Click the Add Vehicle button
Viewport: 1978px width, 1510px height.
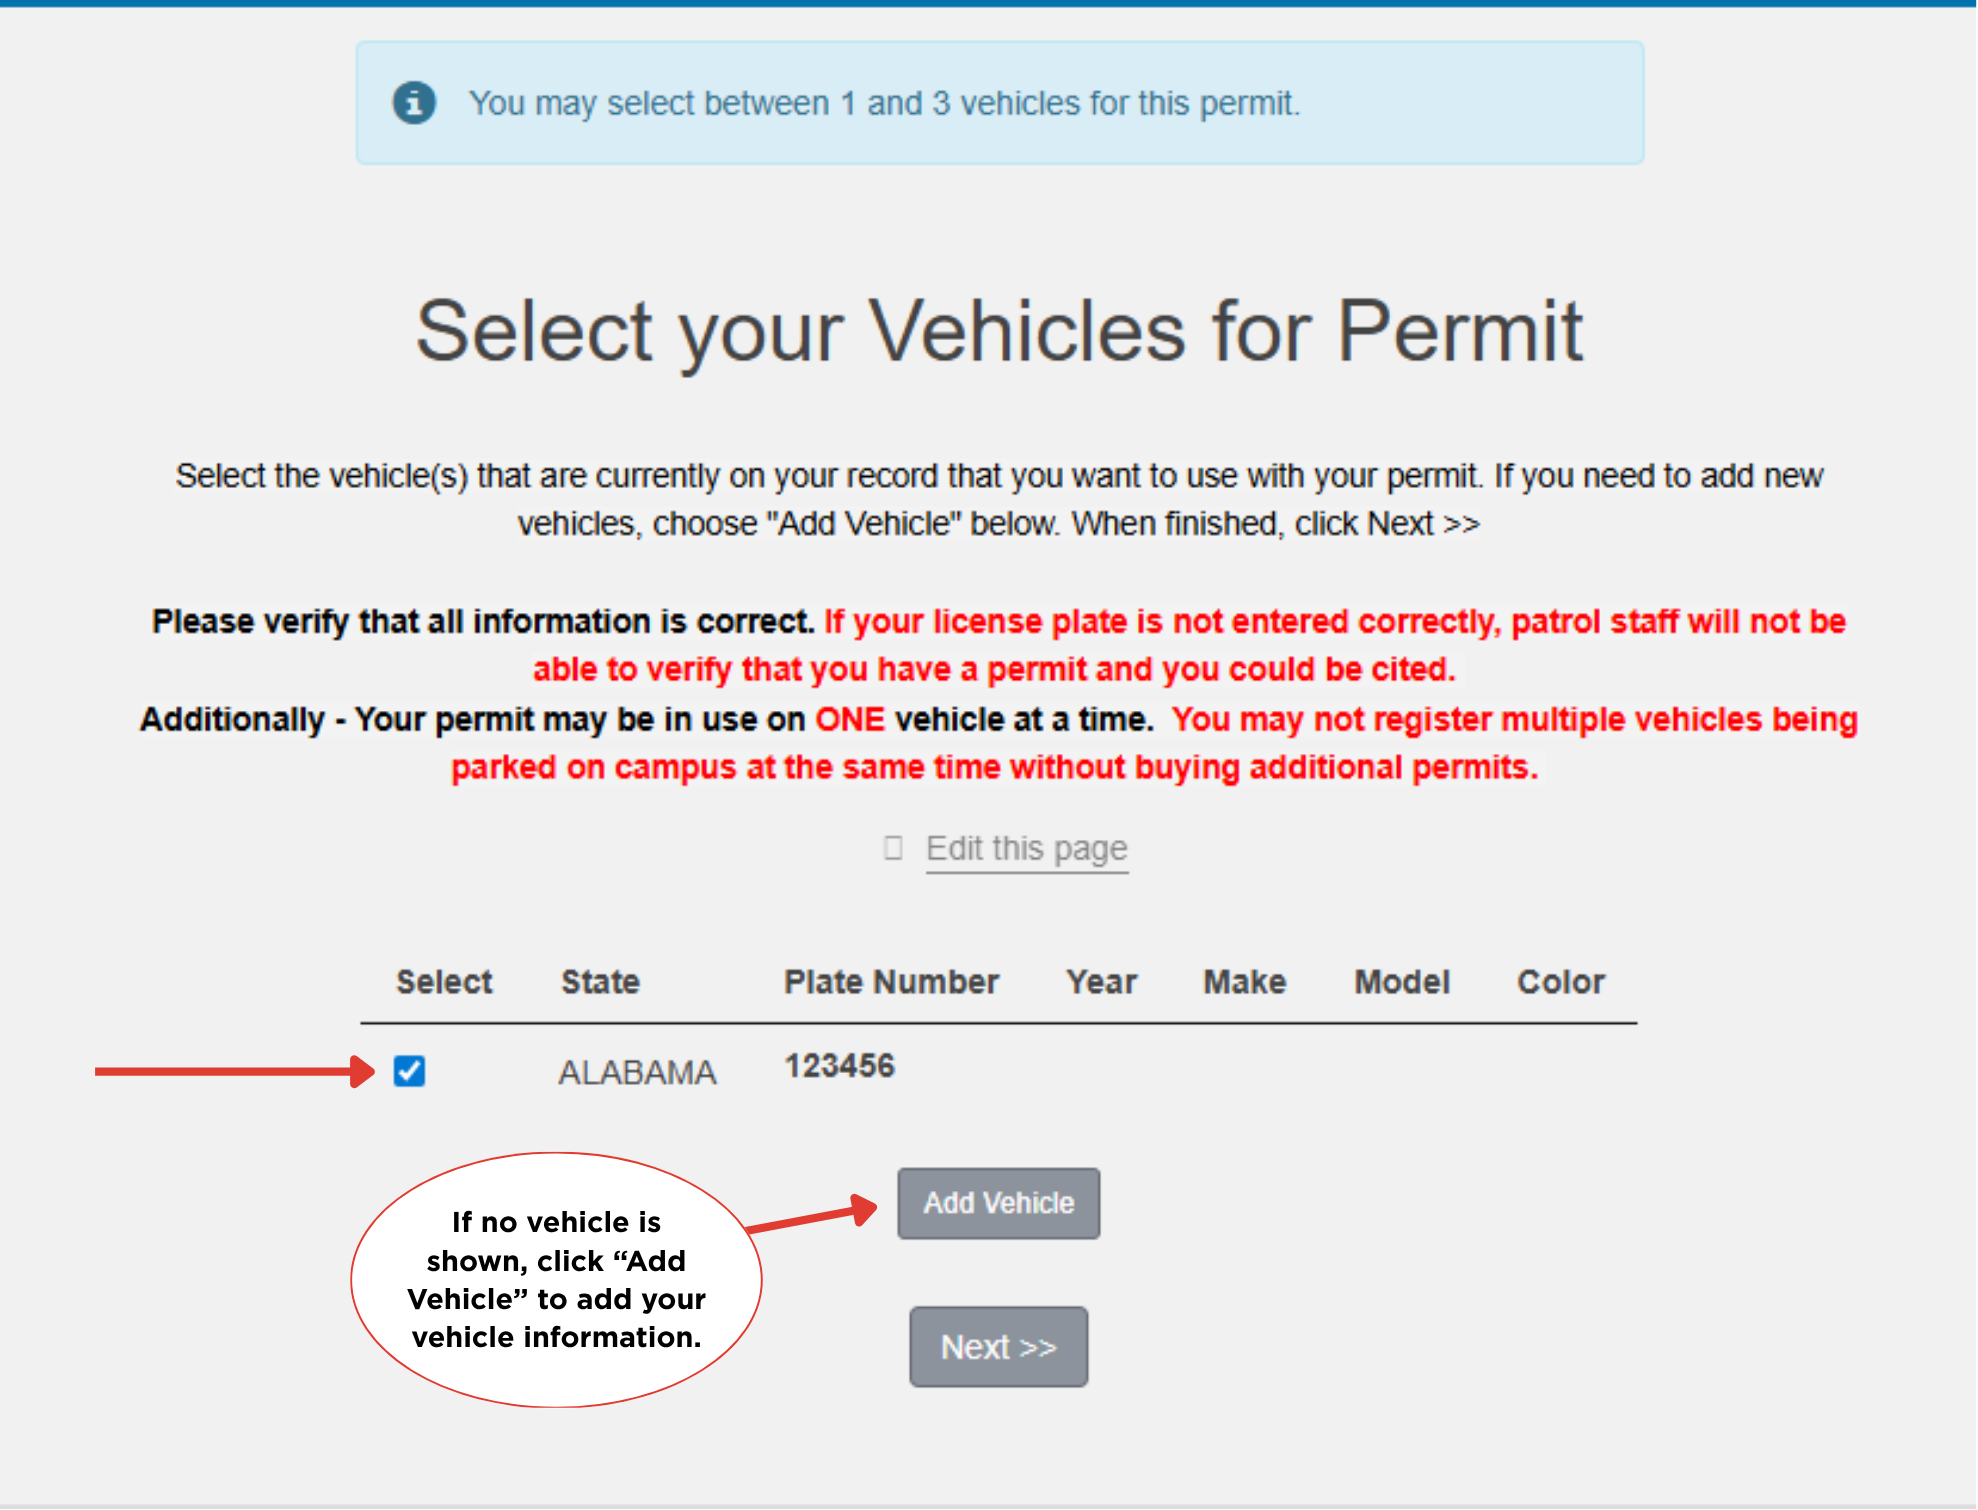997,1203
